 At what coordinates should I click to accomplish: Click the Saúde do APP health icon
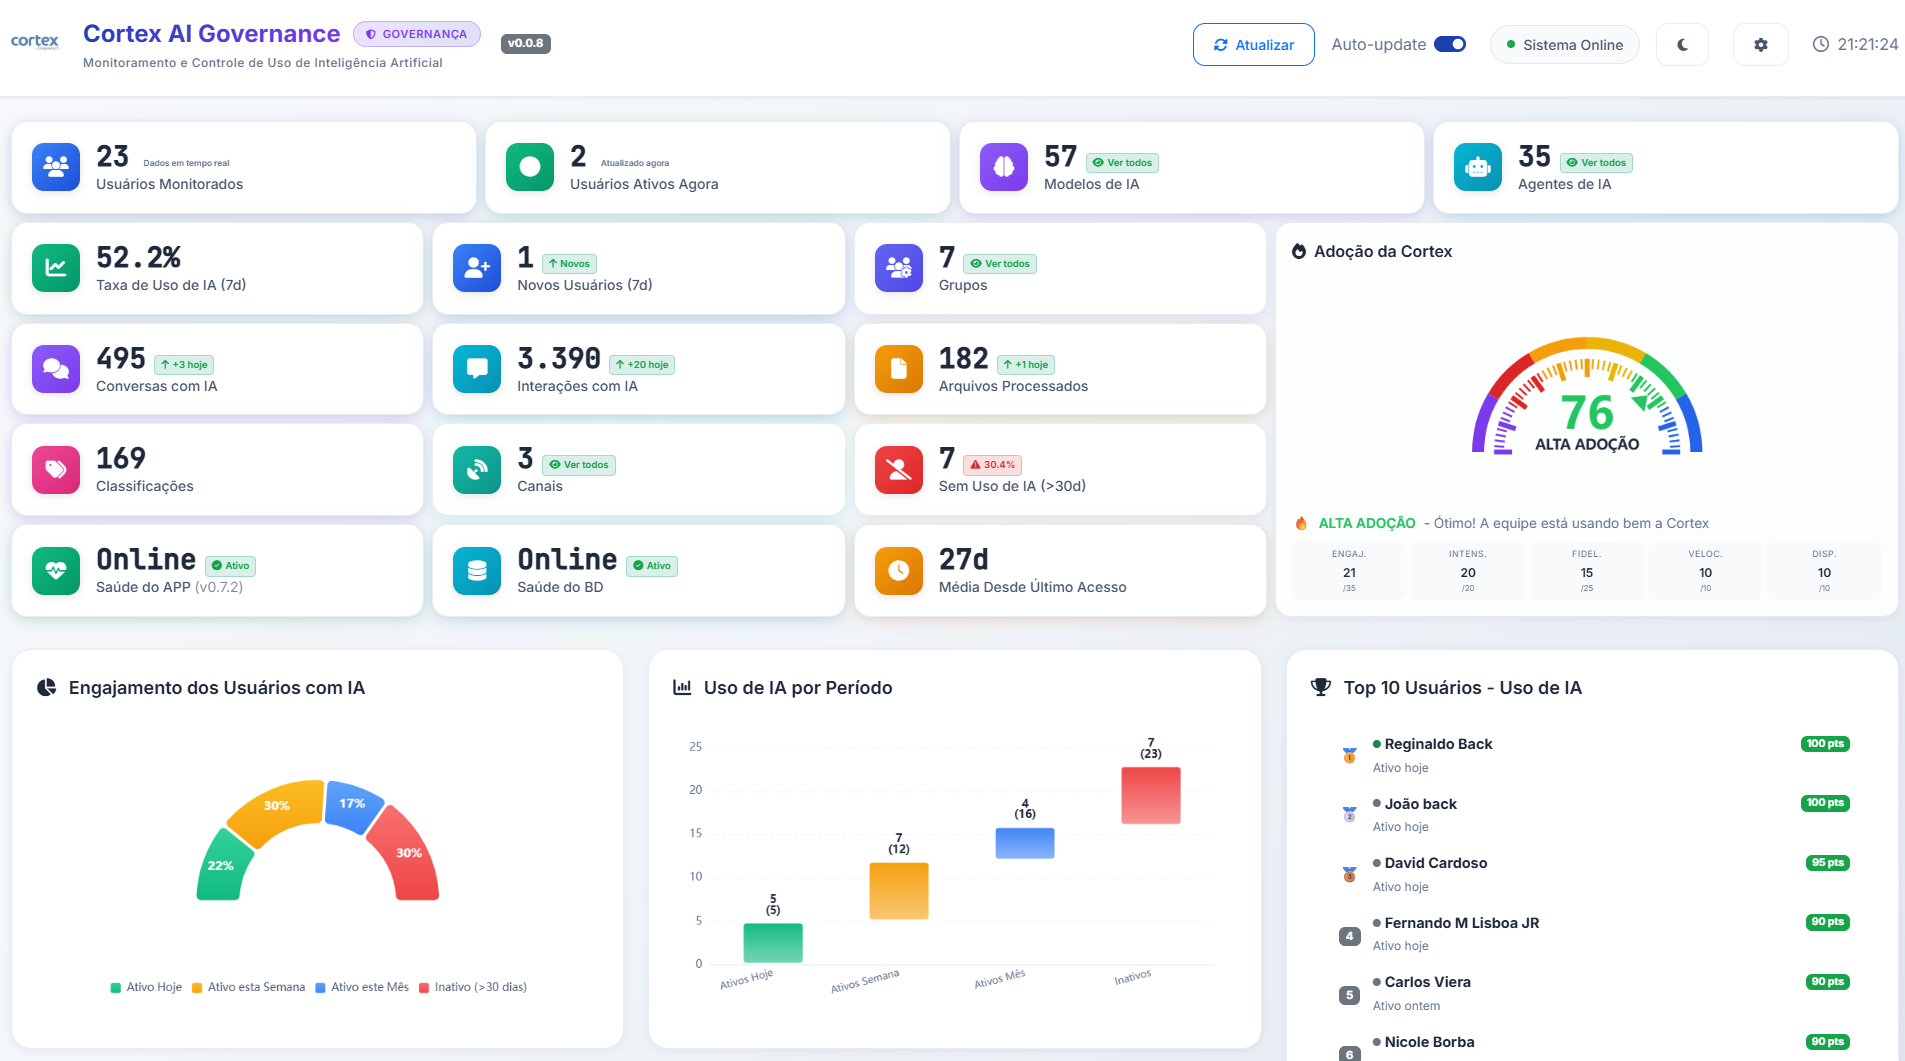55,570
